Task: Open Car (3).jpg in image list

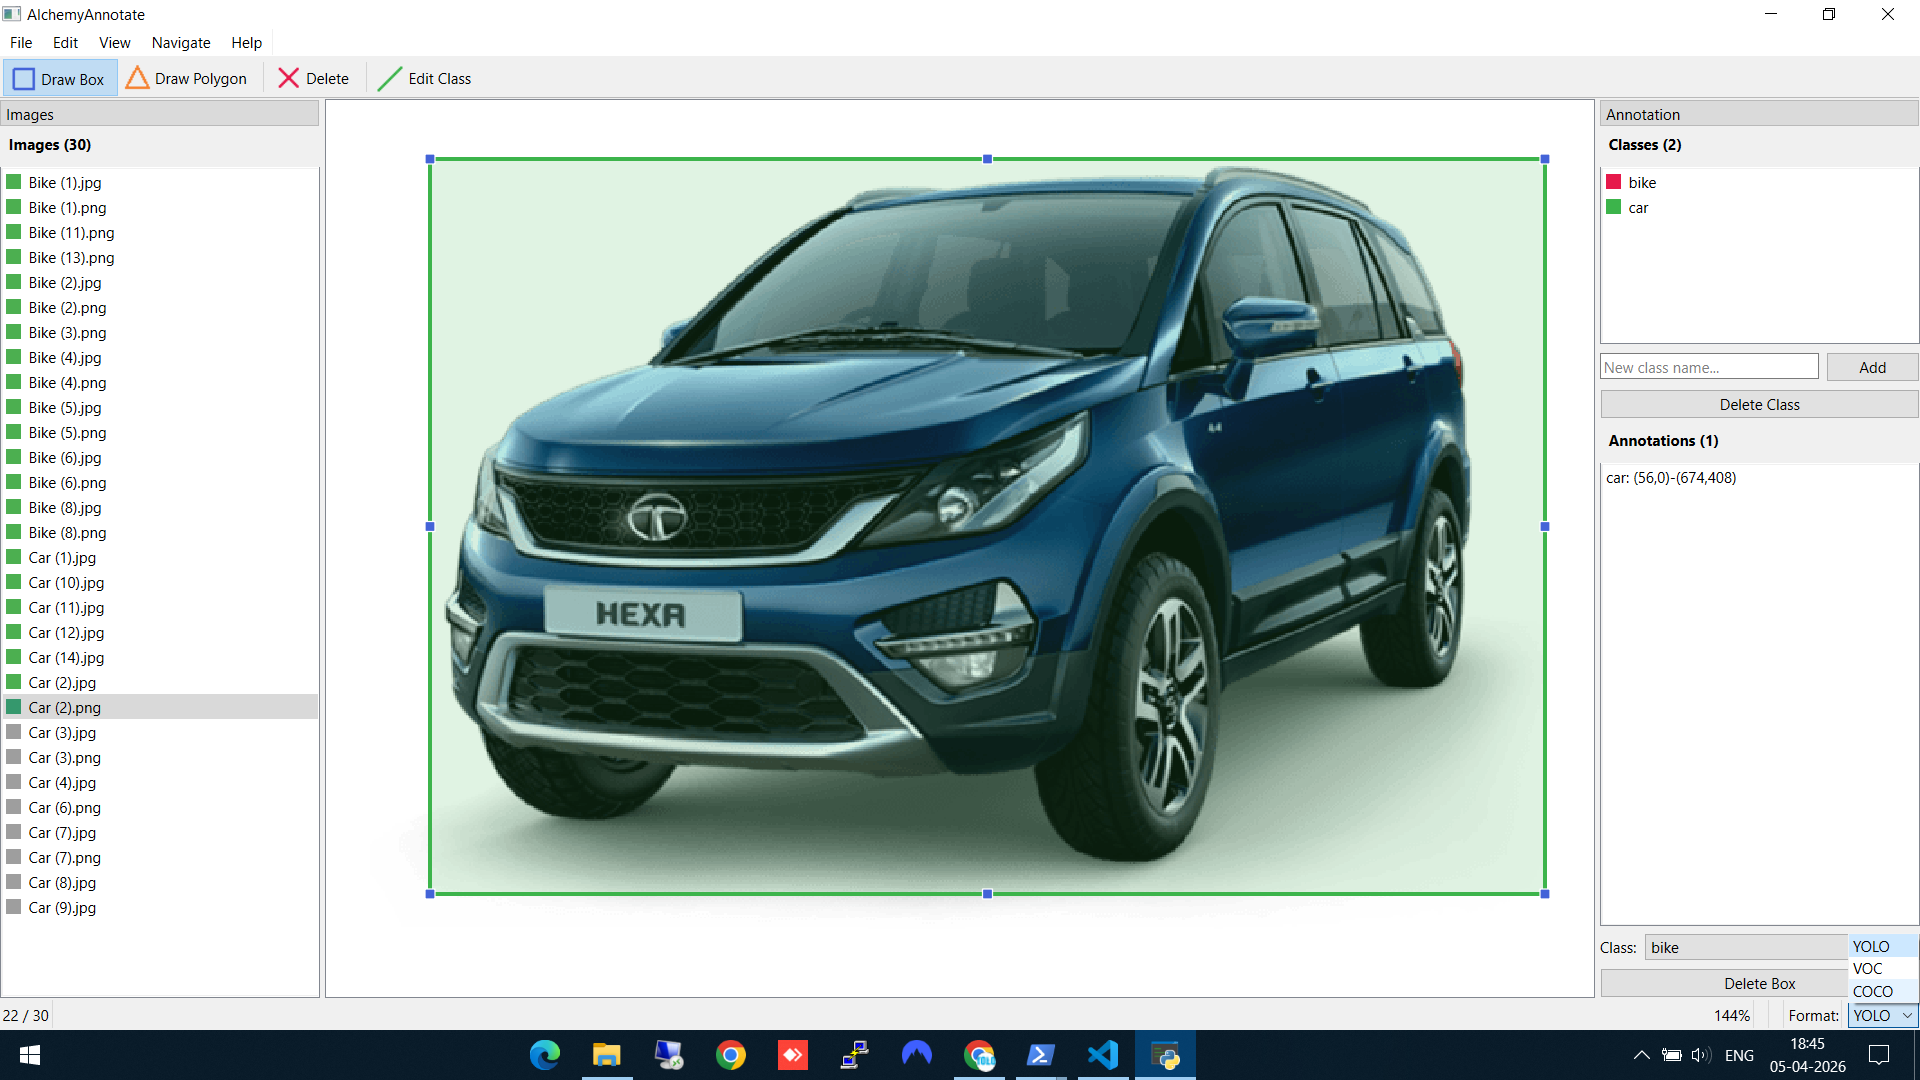Action: point(62,733)
